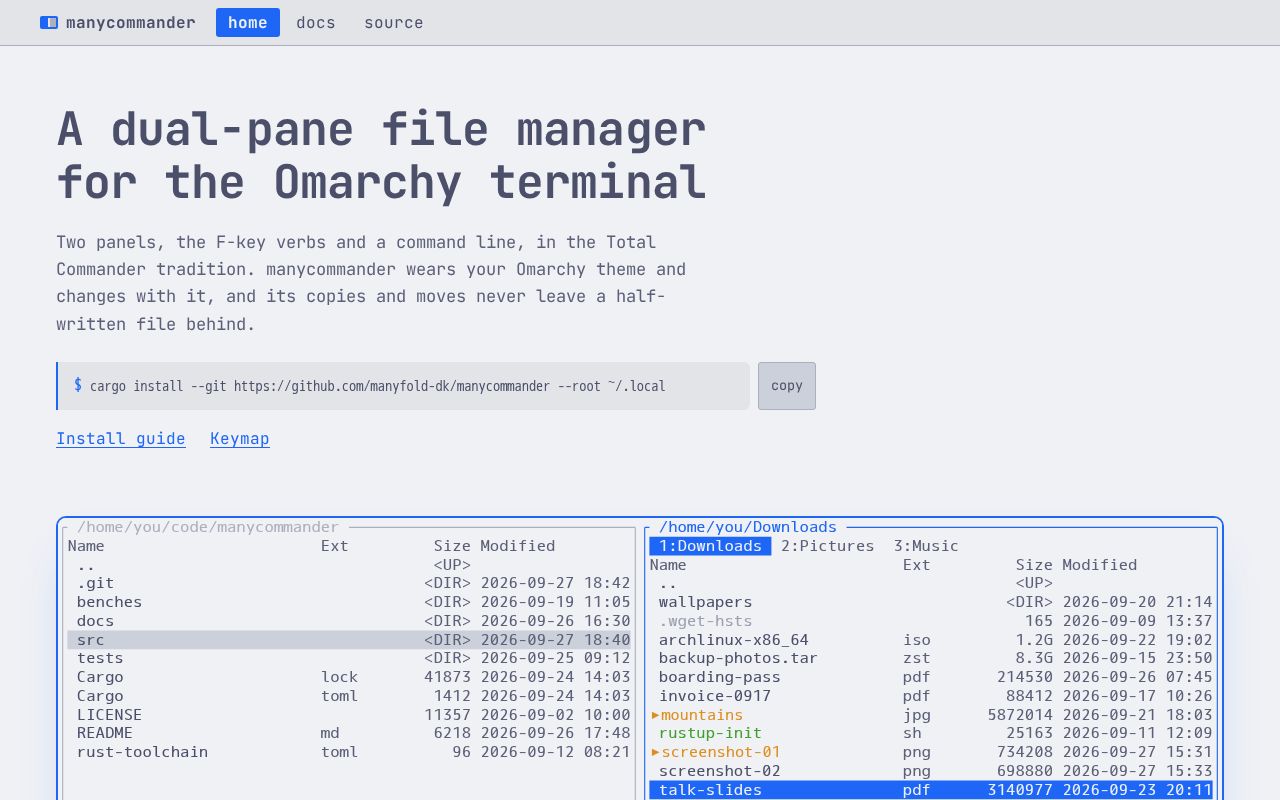Select the src directory row
The image size is (1280, 800).
(x=350, y=640)
